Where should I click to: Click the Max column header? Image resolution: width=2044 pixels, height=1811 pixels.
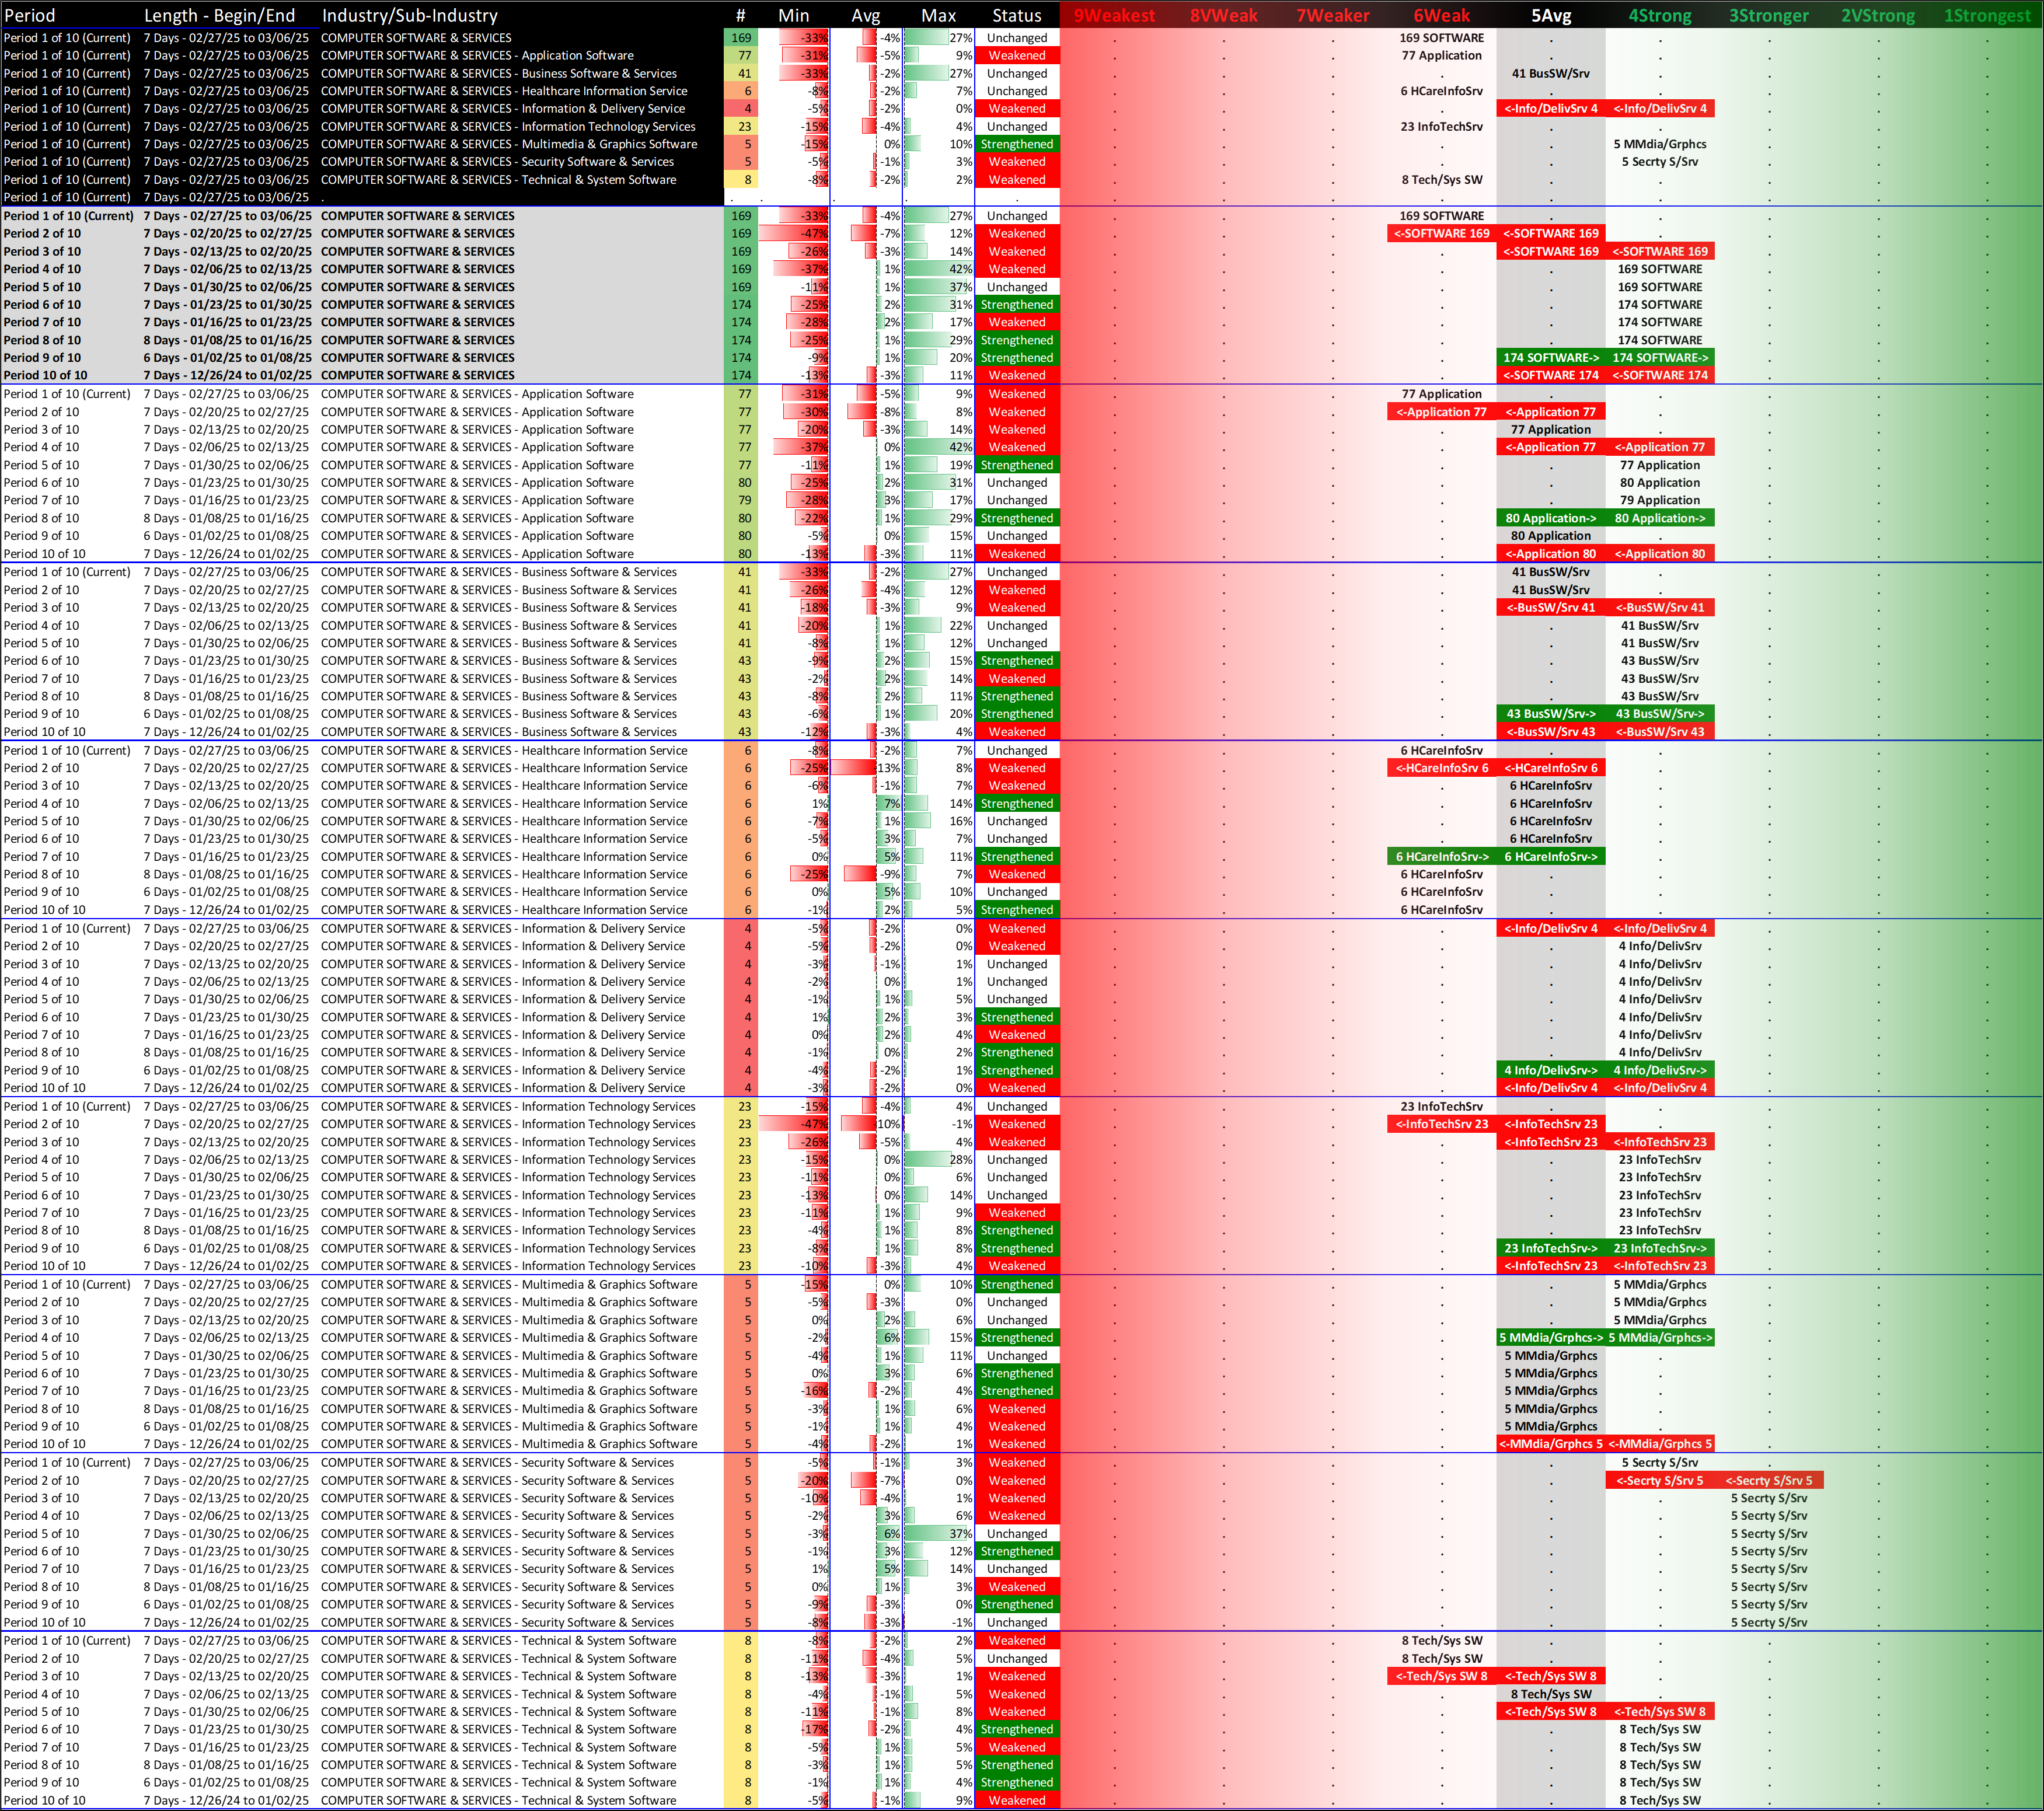point(938,15)
